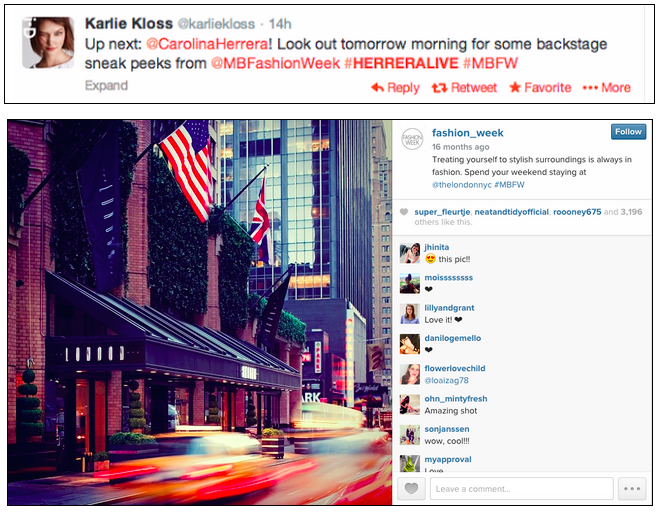Select the 'Love it!' comment text
The height and width of the screenshot is (512, 660).
438,320
